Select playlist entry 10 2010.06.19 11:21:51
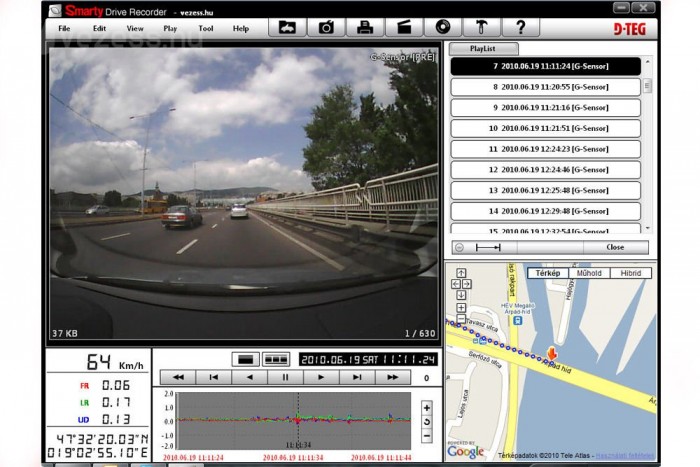700x467 pixels. (x=545, y=128)
